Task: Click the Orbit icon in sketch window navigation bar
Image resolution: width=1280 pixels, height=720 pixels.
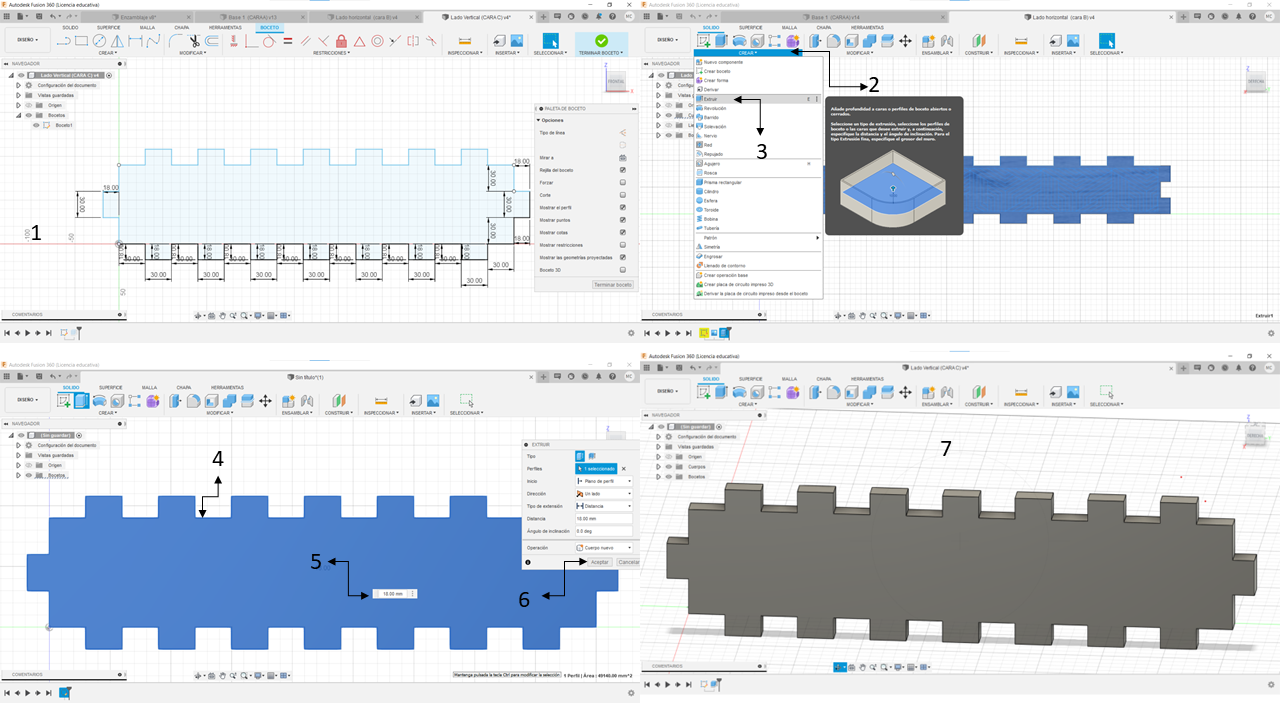Action: [x=198, y=315]
